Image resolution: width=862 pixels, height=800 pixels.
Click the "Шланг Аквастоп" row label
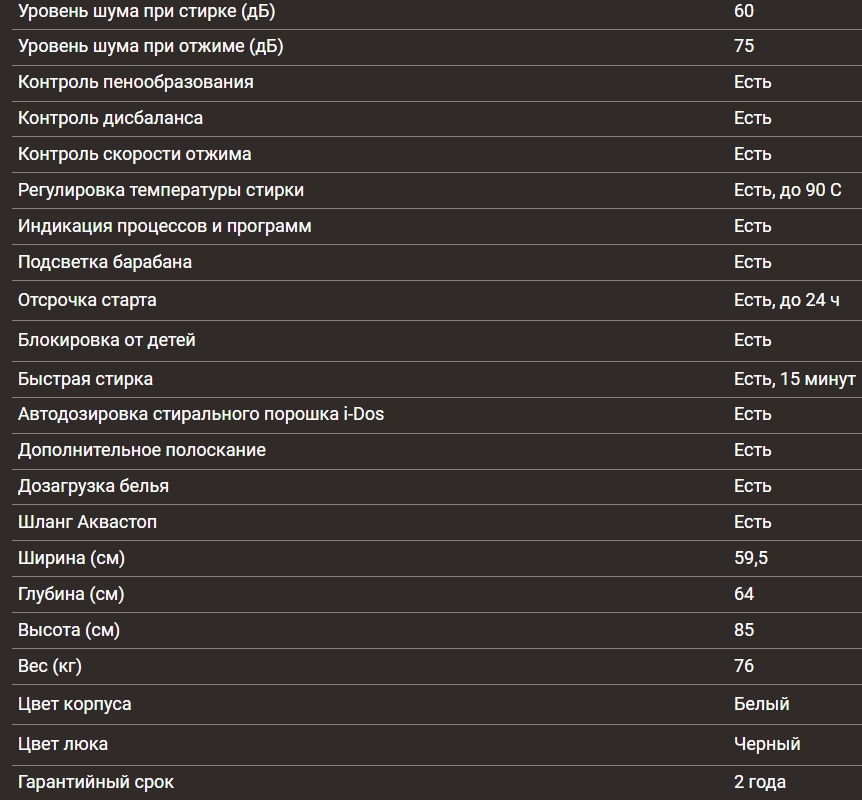(87, 522)
